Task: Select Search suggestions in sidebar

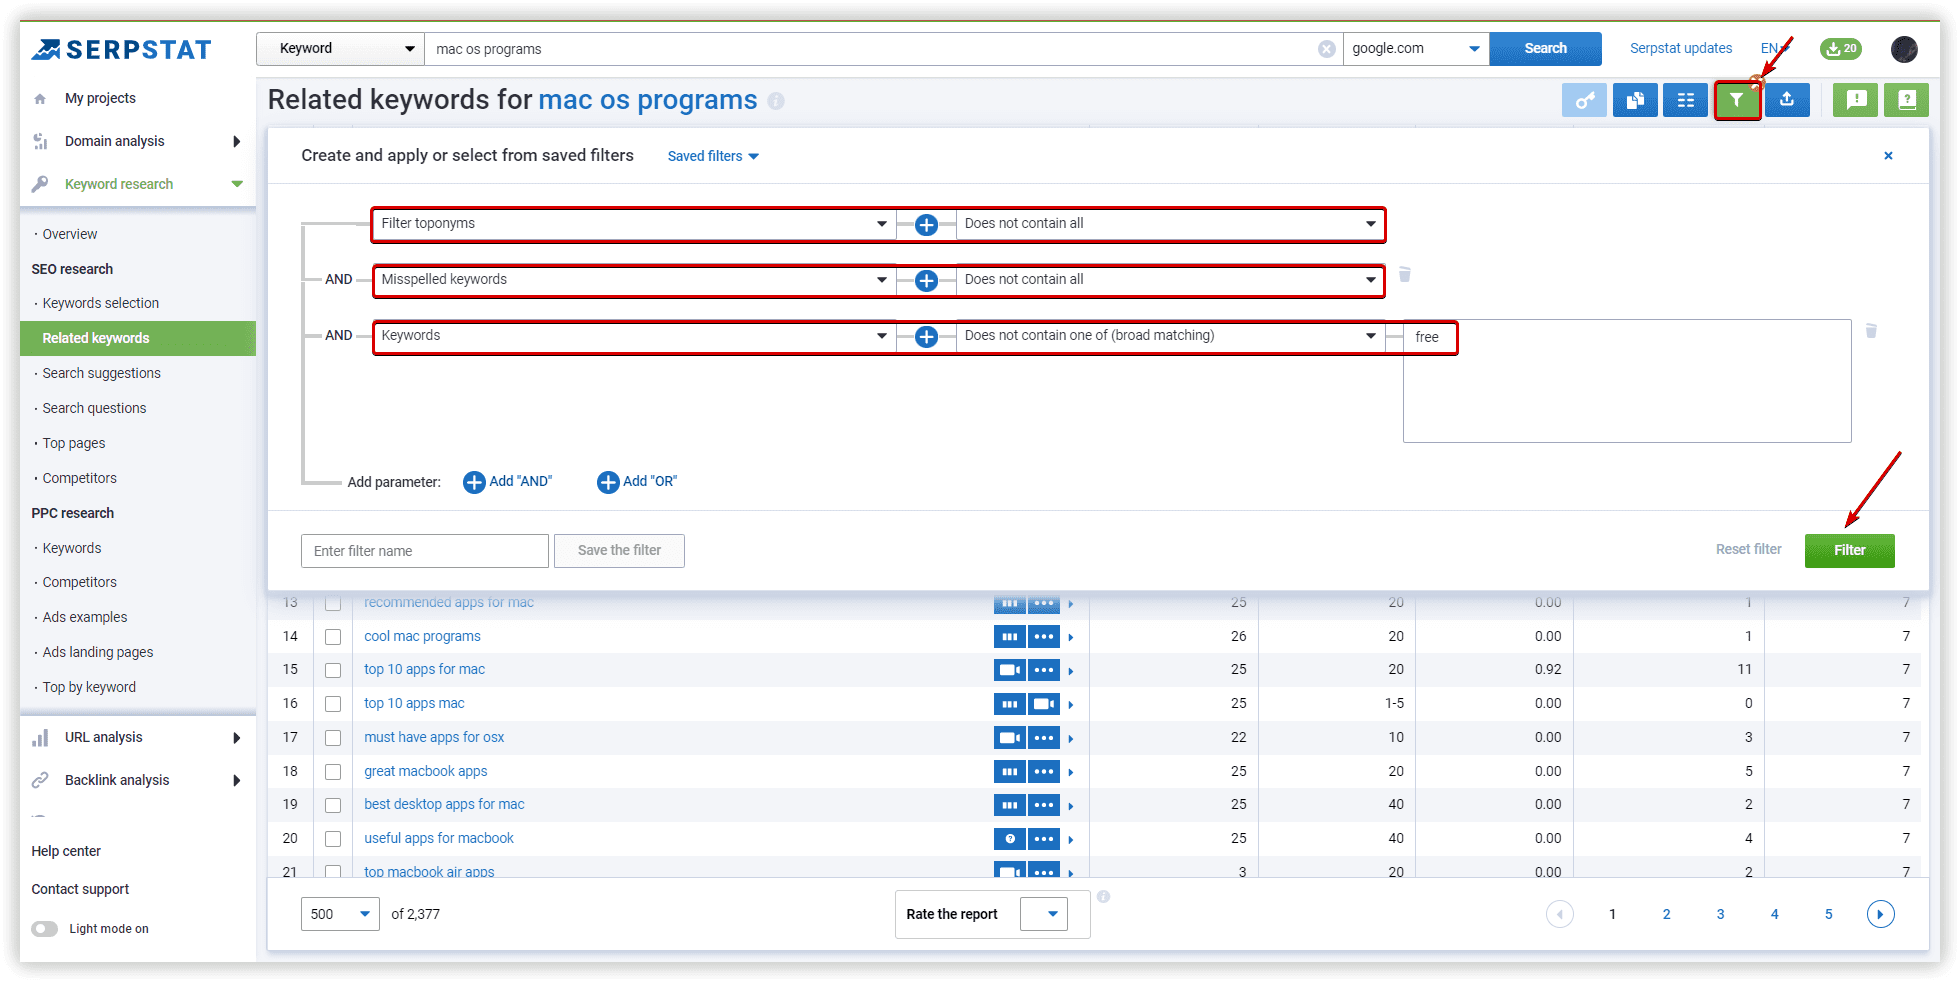Action: pyautogui.click(x=101, y=374)
